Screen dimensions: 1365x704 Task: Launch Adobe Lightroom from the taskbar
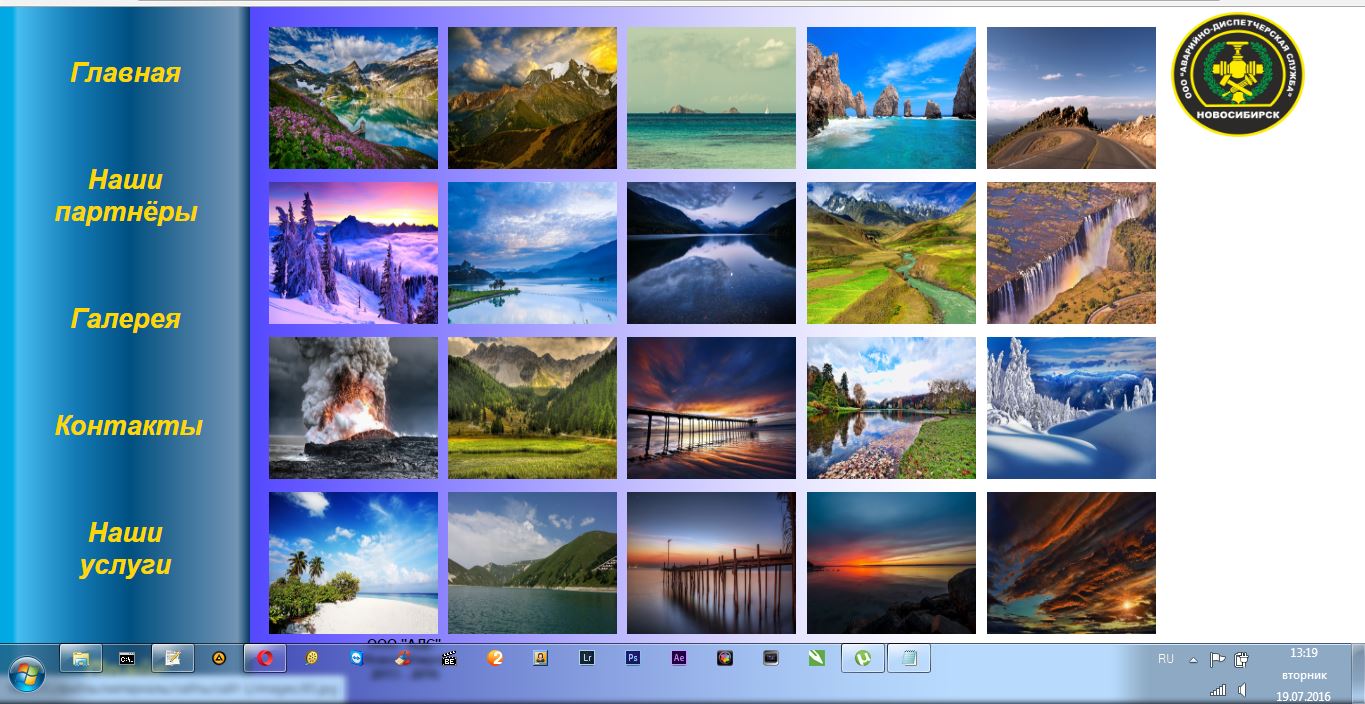pos(587,658)
